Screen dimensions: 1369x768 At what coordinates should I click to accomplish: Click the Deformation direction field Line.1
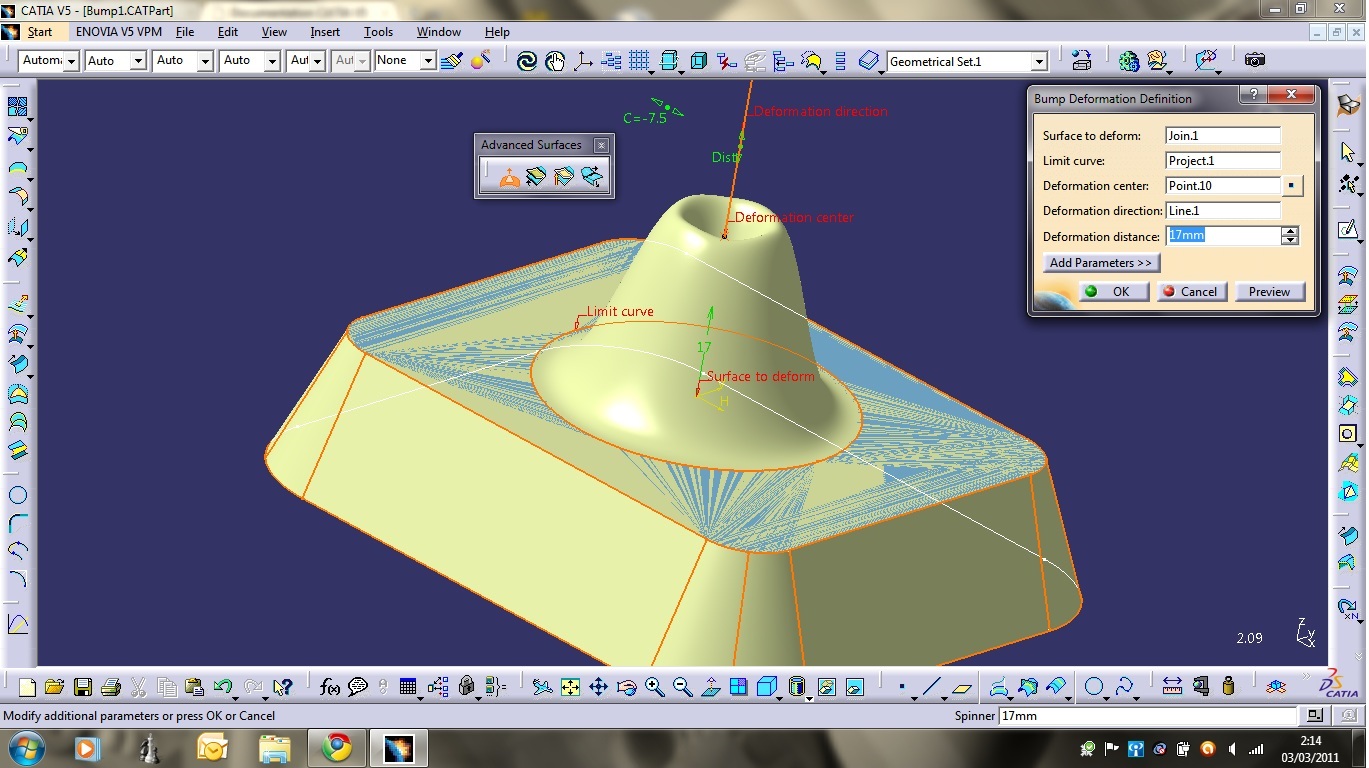pos(1223,211)
